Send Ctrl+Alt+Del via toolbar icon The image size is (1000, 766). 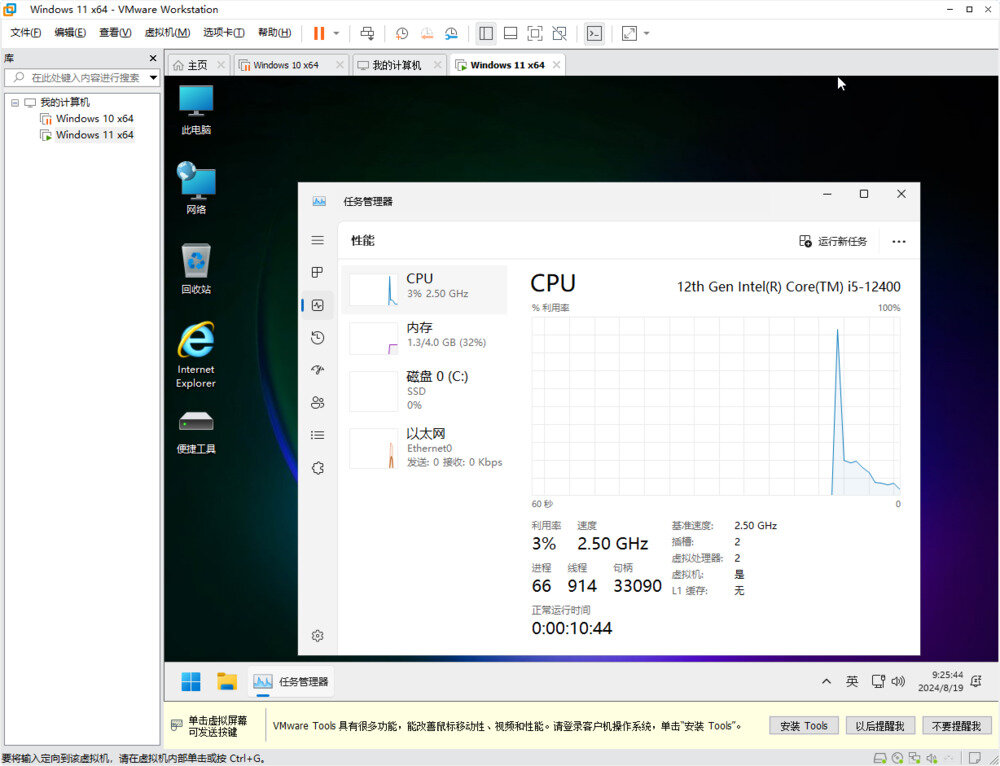click(x=367, y=33)
